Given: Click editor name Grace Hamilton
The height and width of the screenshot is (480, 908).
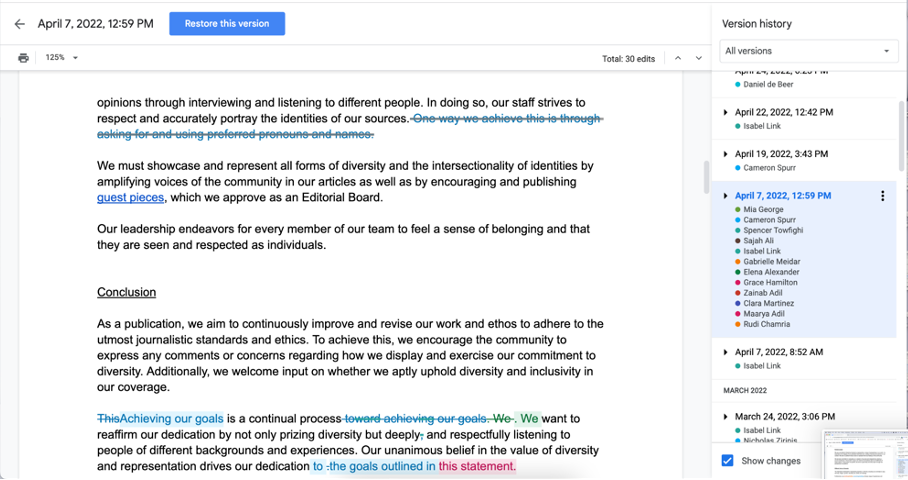Looking at the screenshot, I should (x=770, y=283).
